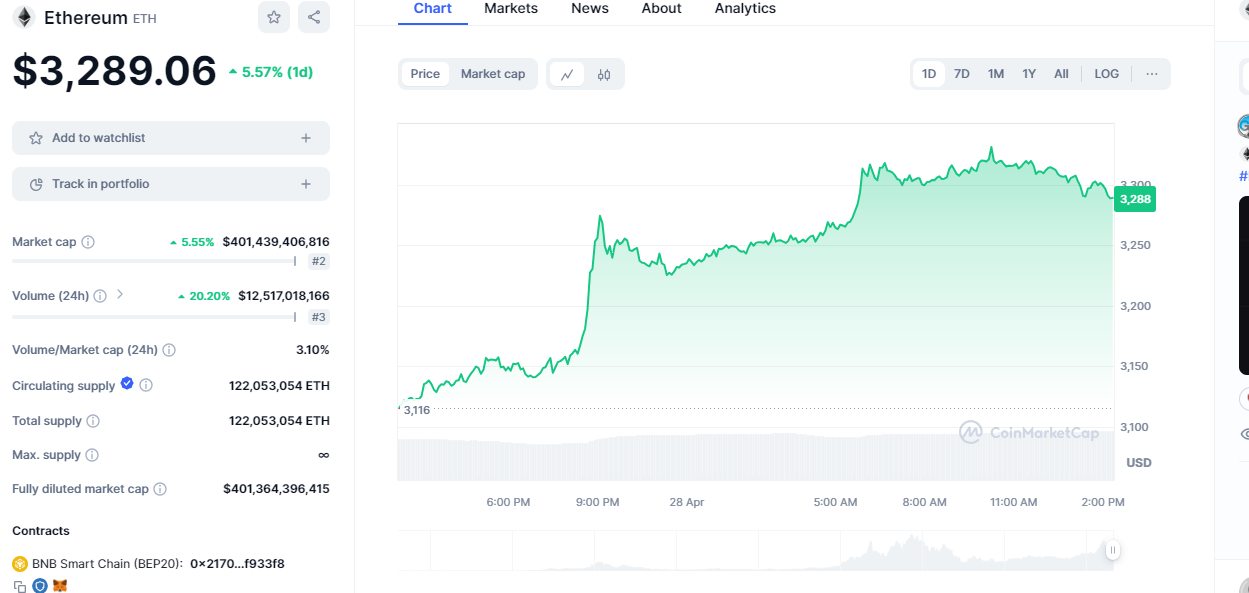Click the Market cap rank progress bar
1249x593 pixels.
click(x=154, y=261)
